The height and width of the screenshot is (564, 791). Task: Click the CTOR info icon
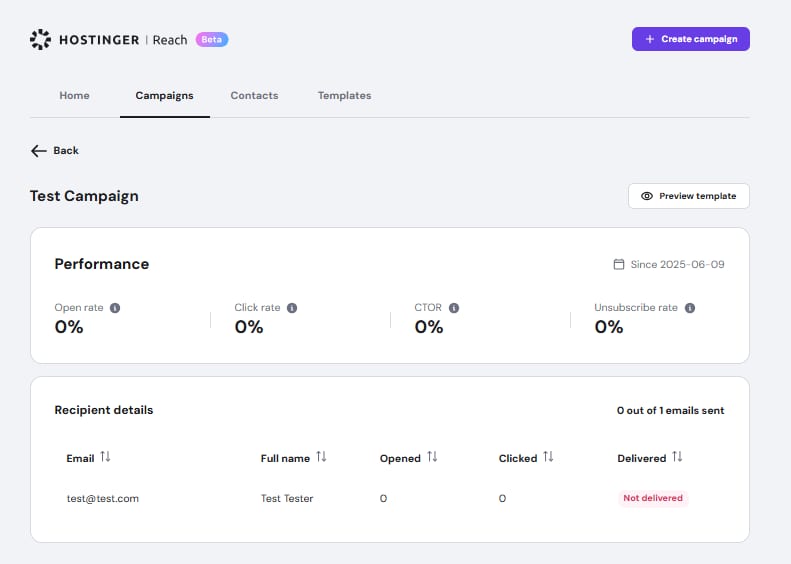[454, 308]
